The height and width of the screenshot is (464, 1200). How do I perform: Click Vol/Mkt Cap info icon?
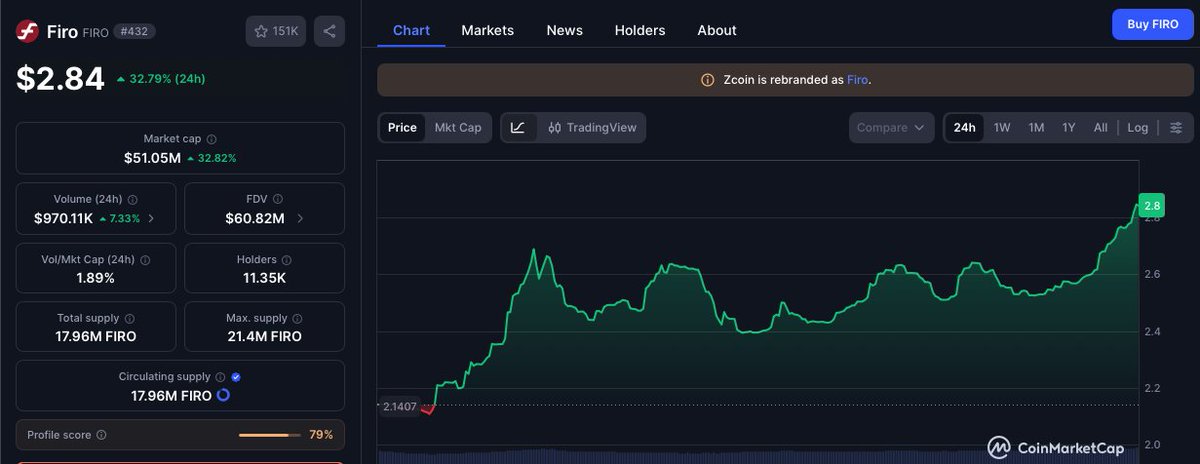point(145,260)
